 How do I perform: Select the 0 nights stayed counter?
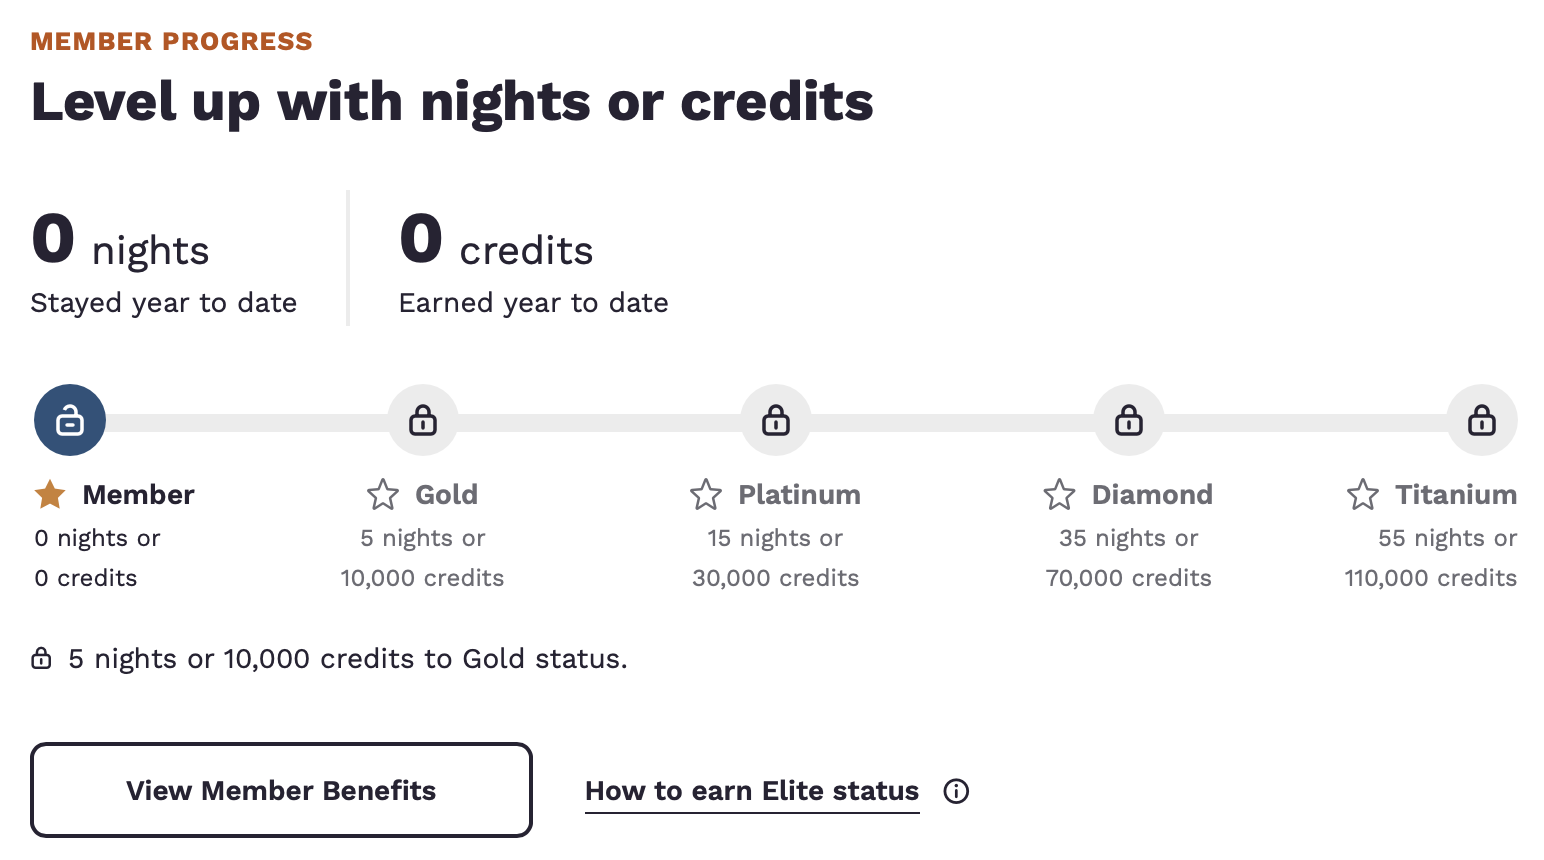[120, 245]
